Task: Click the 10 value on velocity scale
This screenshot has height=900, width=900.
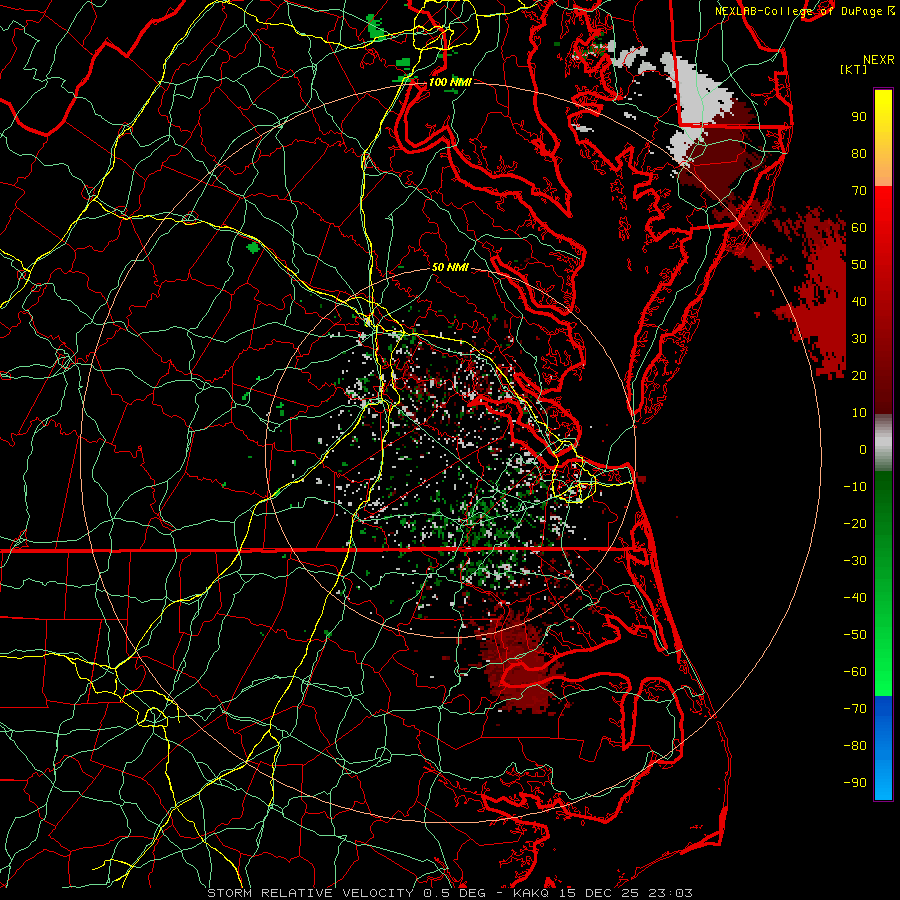Action: click(859, 413)
